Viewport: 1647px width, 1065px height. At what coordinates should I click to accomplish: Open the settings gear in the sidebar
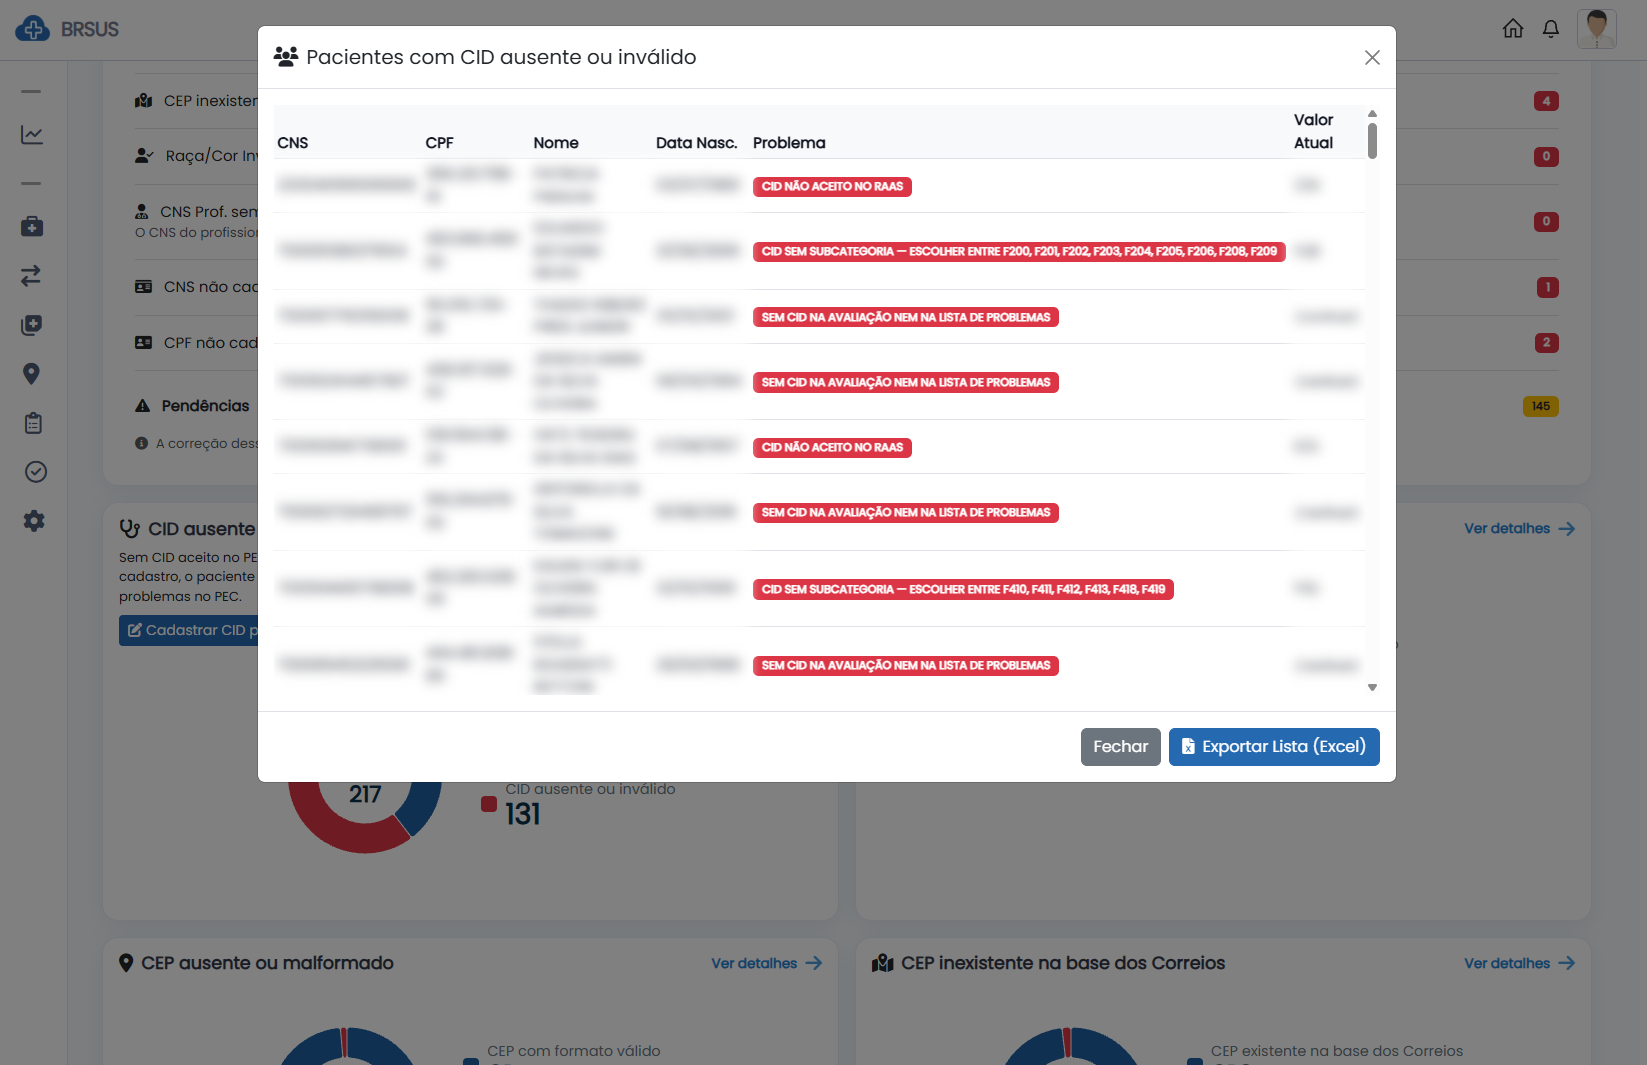[x=34, y=521]
